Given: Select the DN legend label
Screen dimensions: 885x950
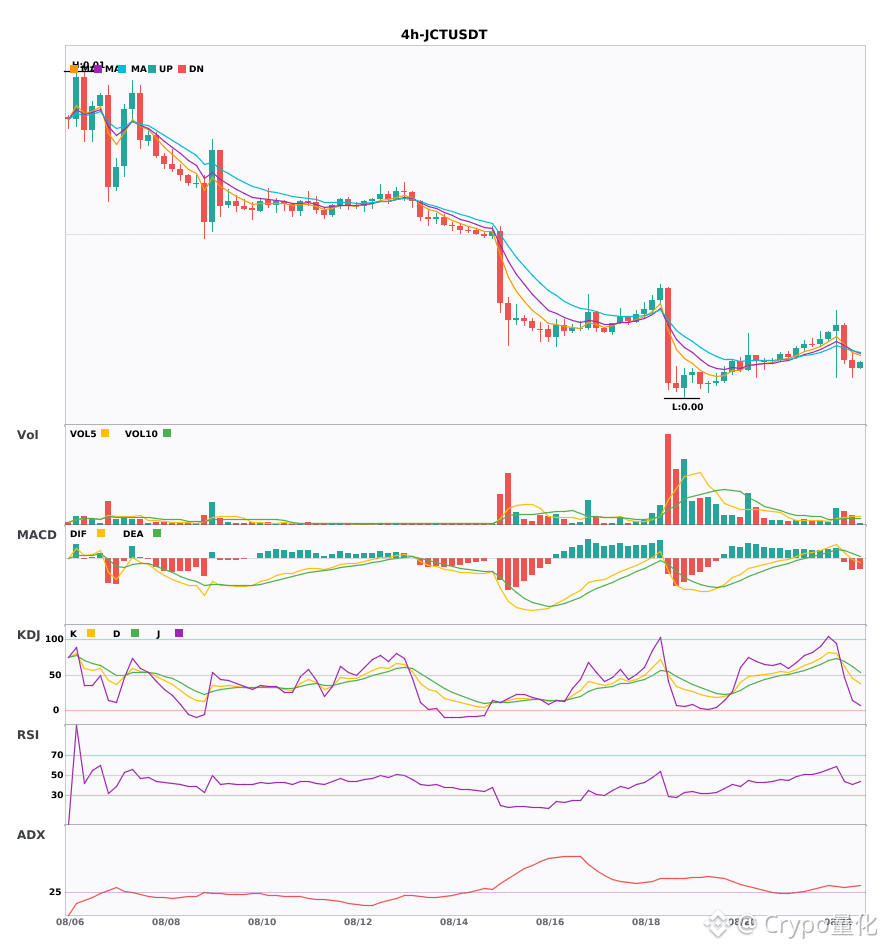Looking at the screenshot, I should pyautogui.click(x=196, y=69).
